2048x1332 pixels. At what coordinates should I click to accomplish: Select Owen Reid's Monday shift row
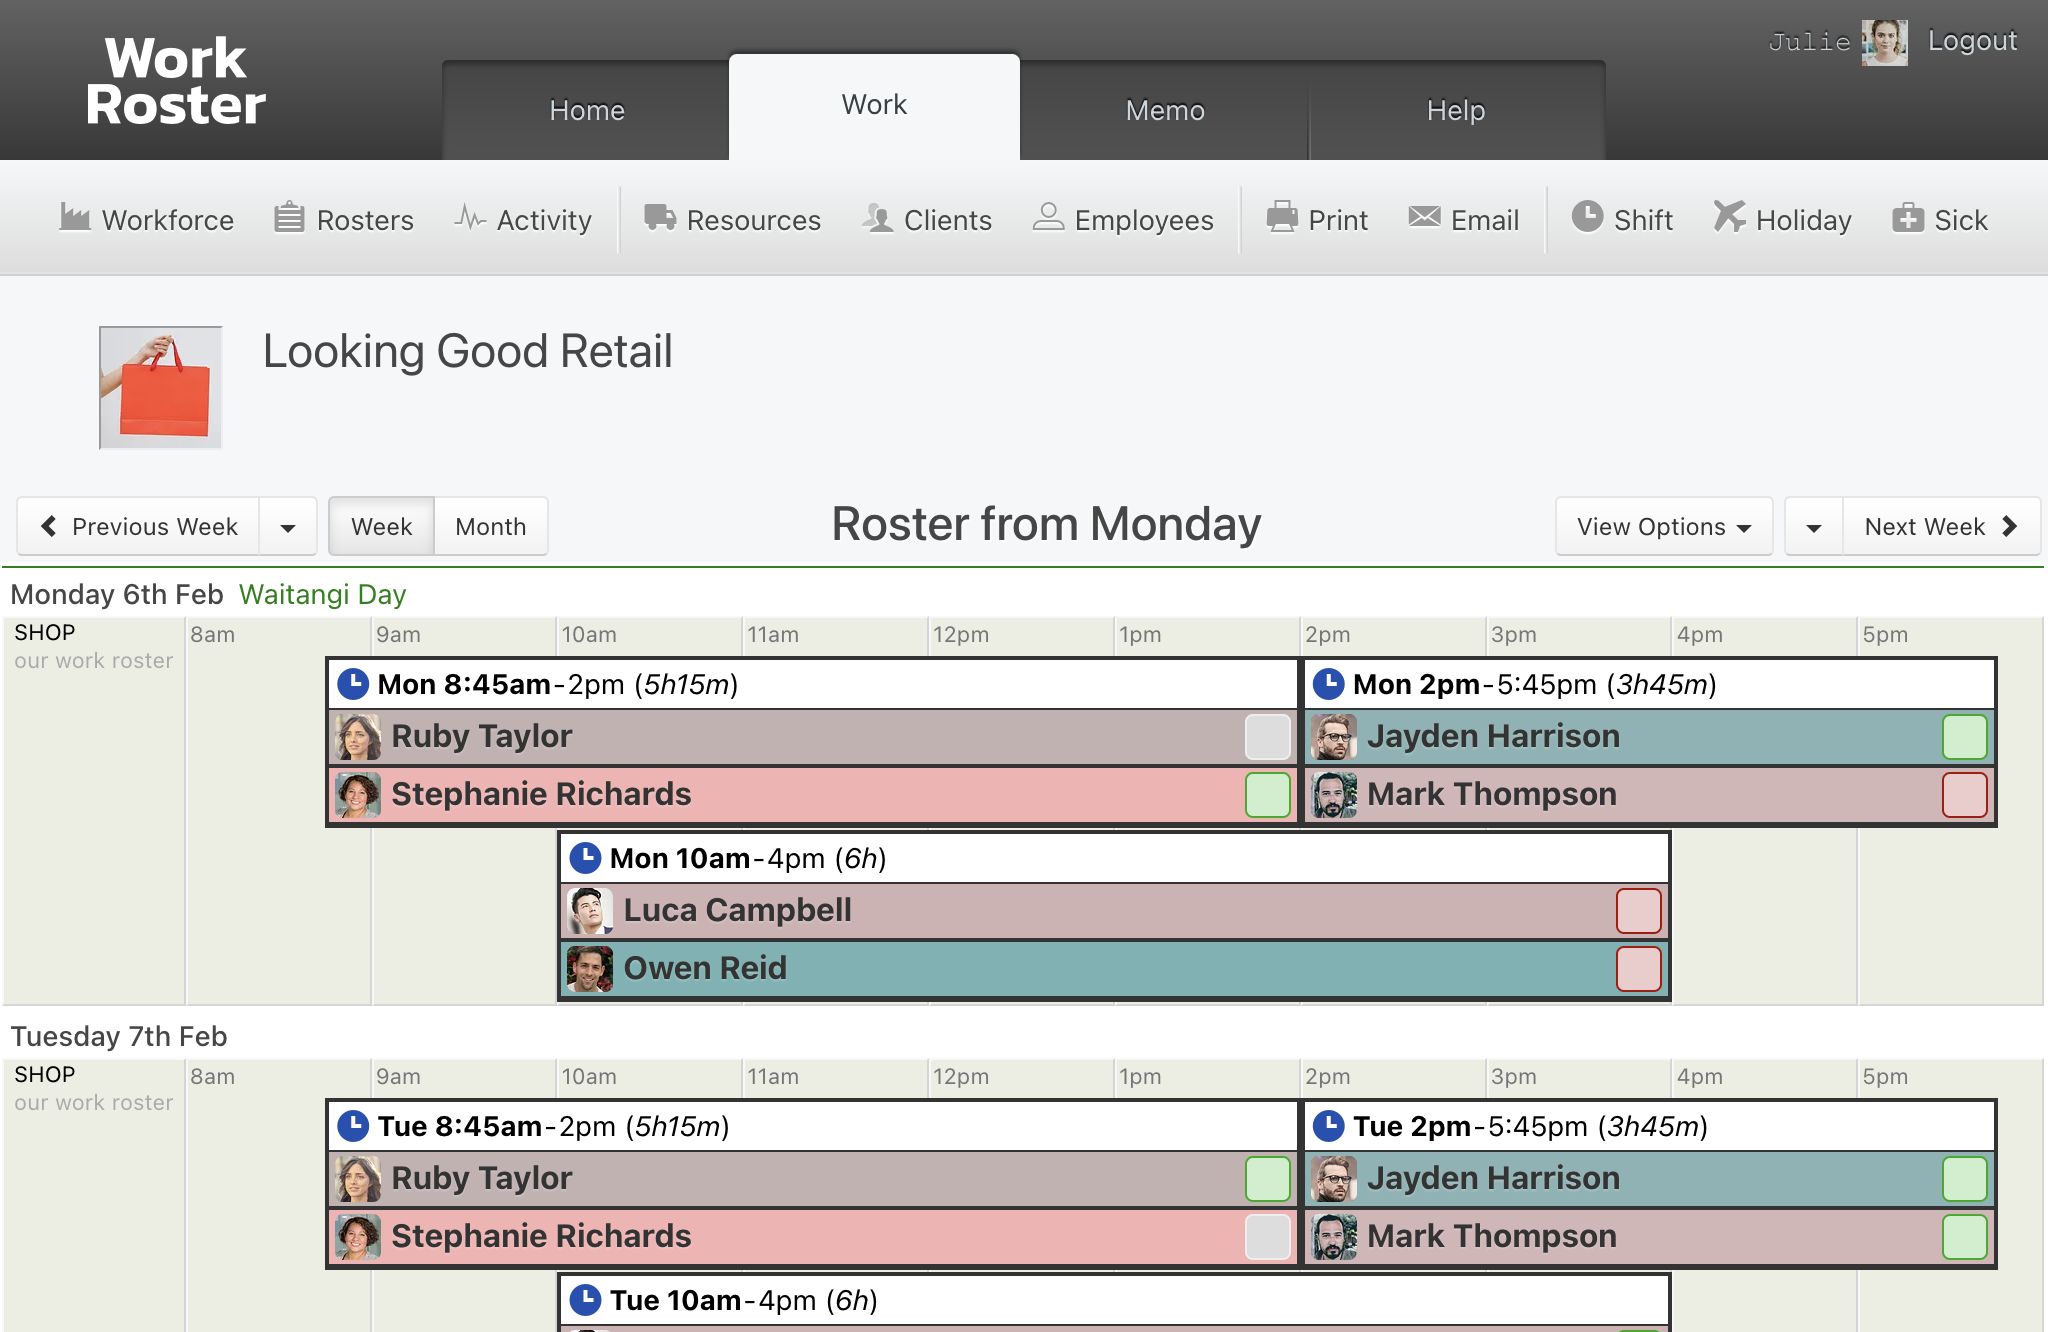coord(1114,969)
